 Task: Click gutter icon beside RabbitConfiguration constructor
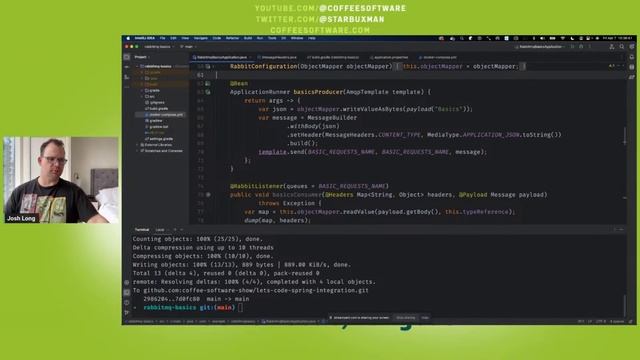[208, 67]
